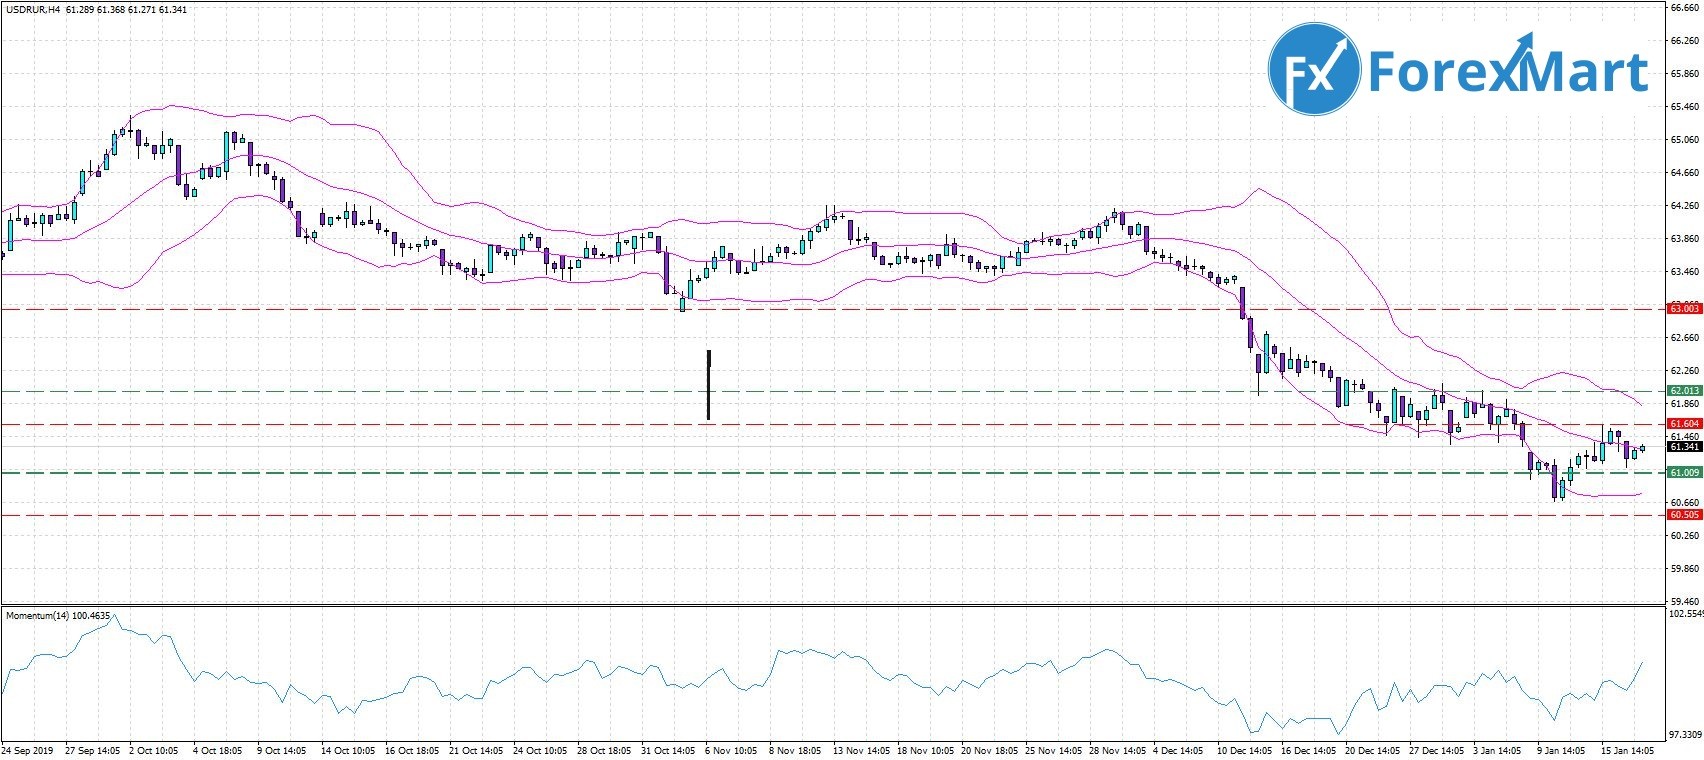
Task: Click the red 61.604 price level tag
Action: tap(1685, 424)
